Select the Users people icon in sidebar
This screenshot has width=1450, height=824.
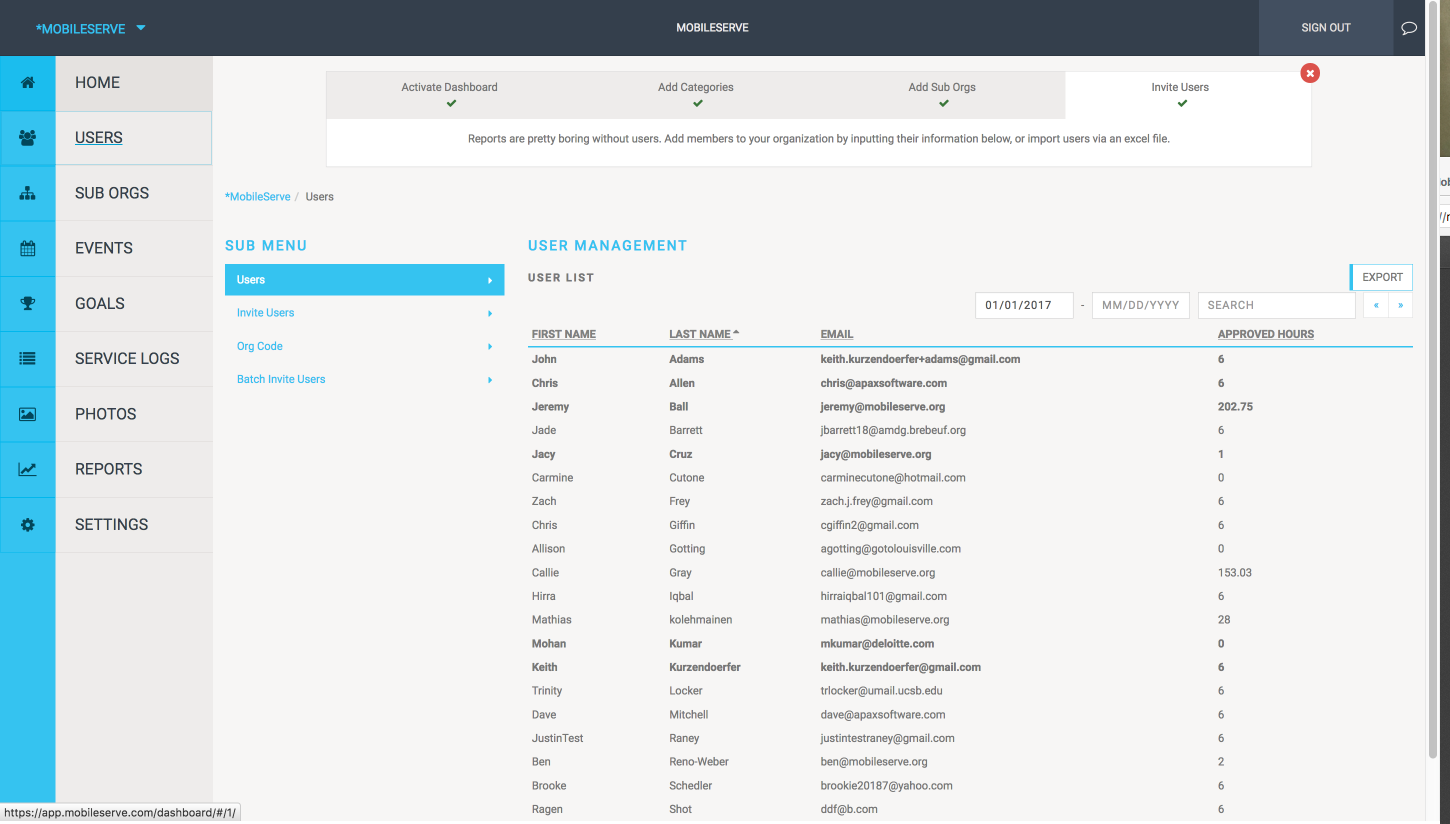[27, 138]
